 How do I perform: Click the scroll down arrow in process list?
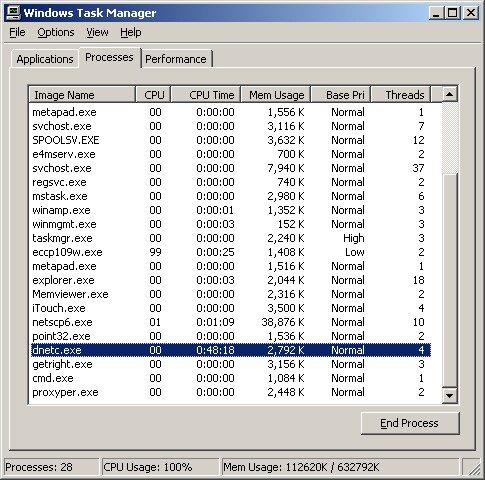[x=449, y=395]
